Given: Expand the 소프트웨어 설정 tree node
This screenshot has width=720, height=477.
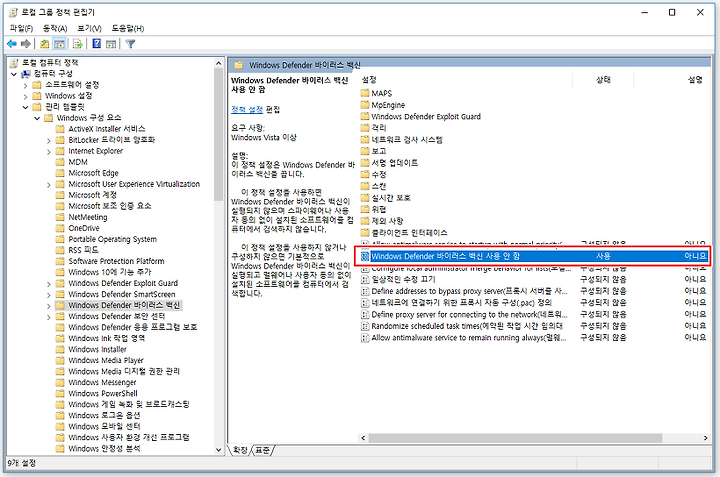Looking at the screenshot, I should click(25, 85).
